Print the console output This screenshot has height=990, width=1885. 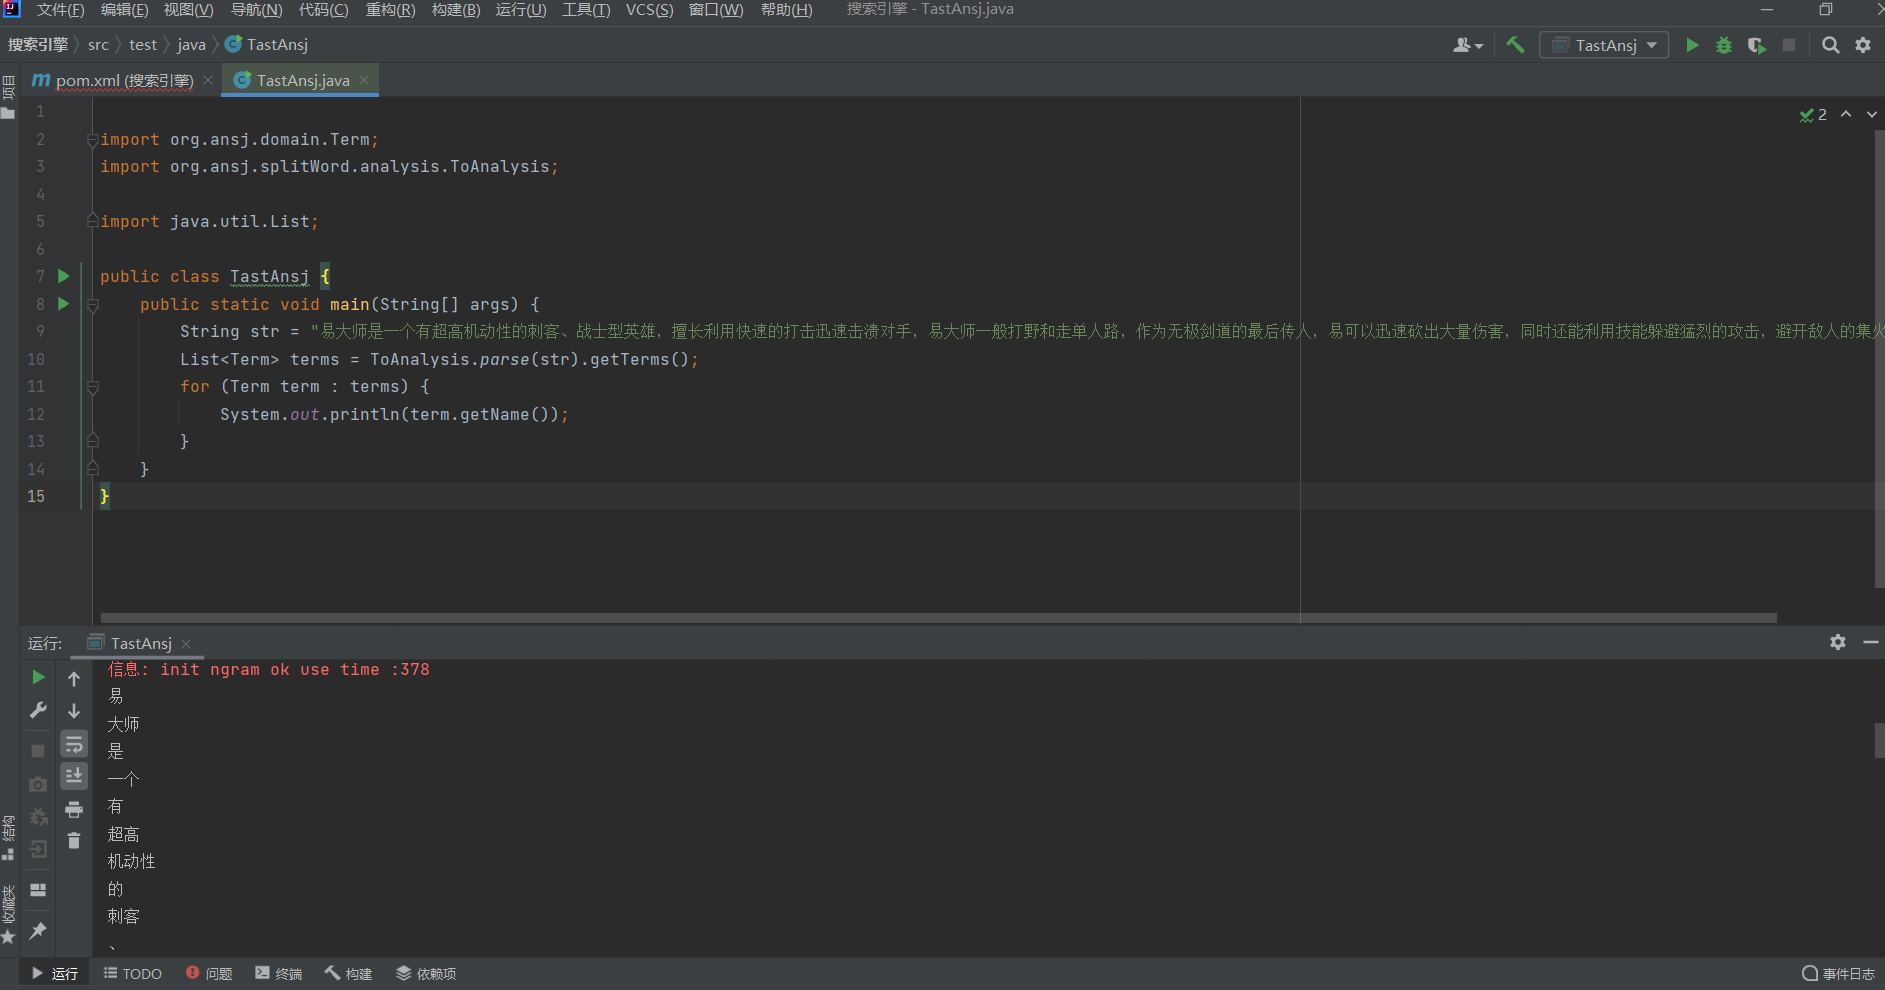tap(74, 809)
